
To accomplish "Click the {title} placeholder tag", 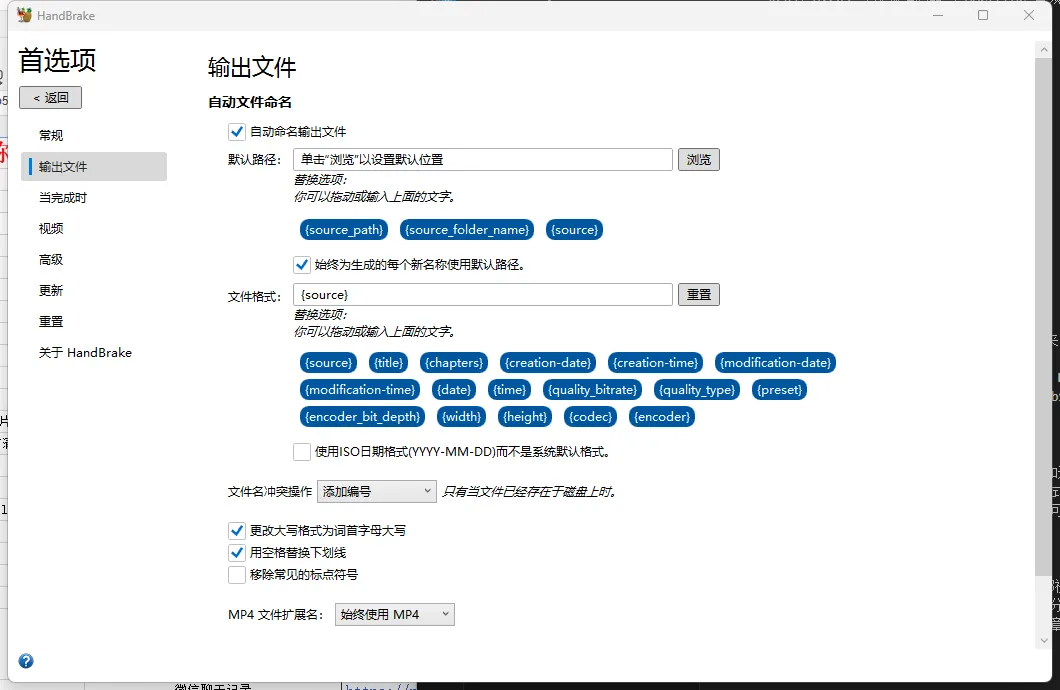I will click(x=389, y=363).
